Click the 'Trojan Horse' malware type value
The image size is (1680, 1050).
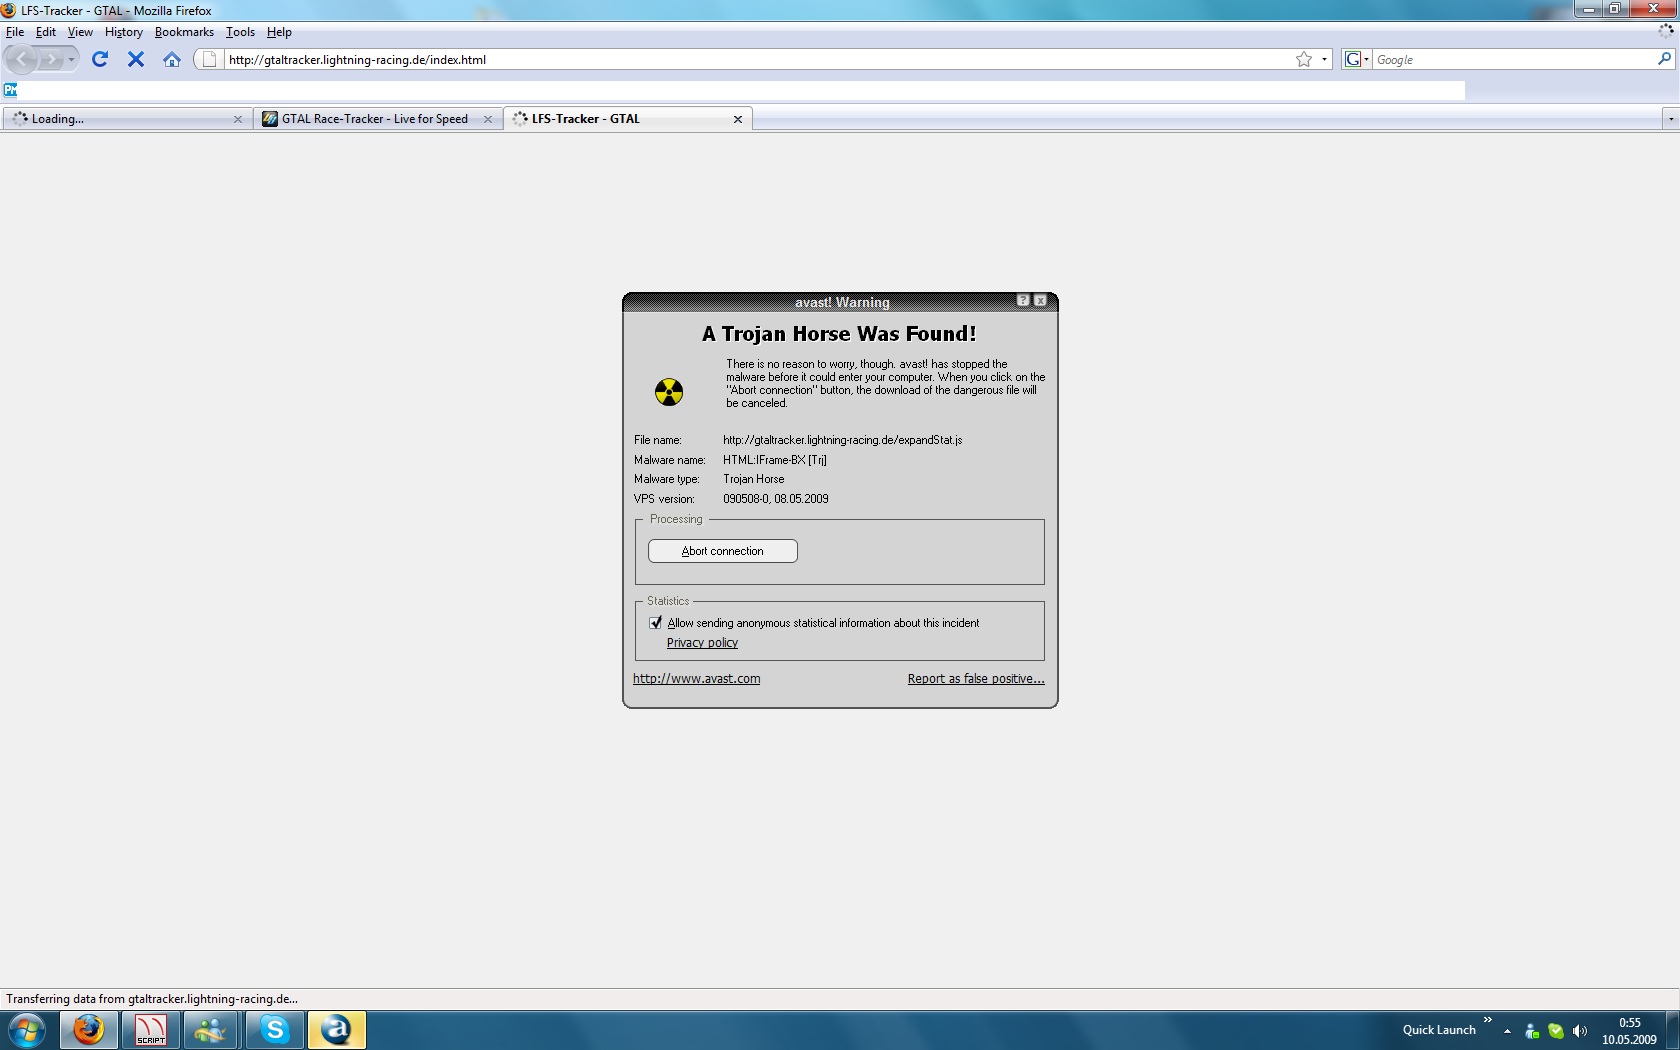pyautogui.click(x=754, y=479)
